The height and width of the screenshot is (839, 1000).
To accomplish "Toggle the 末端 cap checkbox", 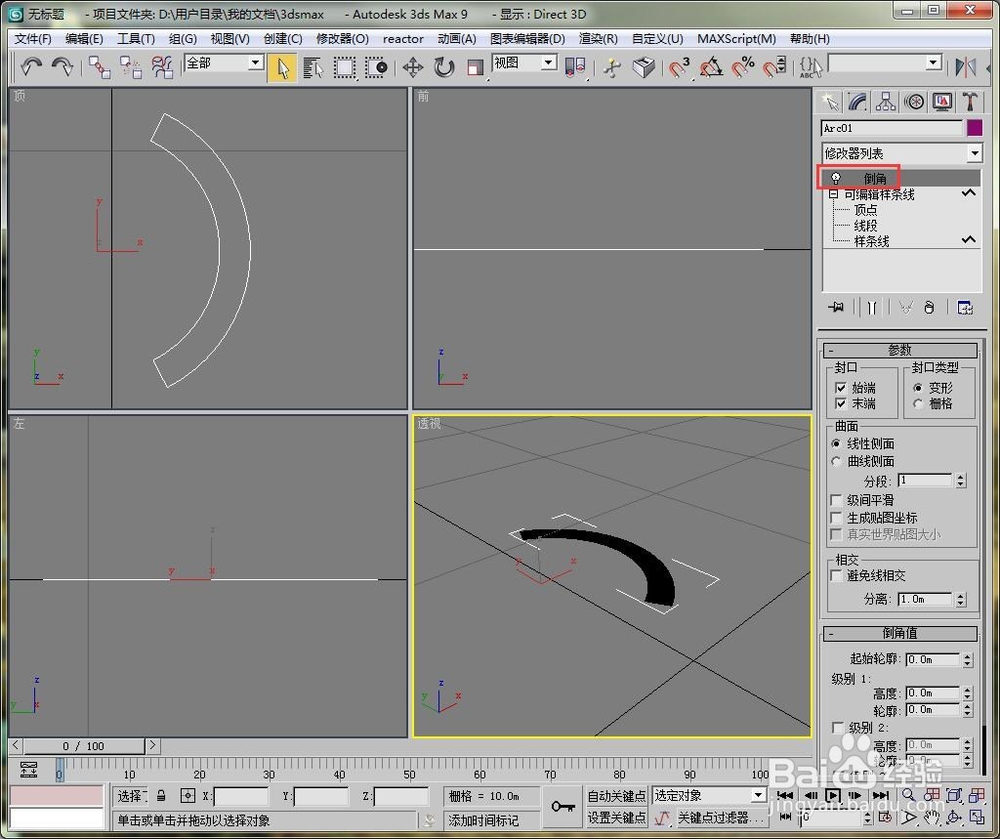I will [840, 404].
